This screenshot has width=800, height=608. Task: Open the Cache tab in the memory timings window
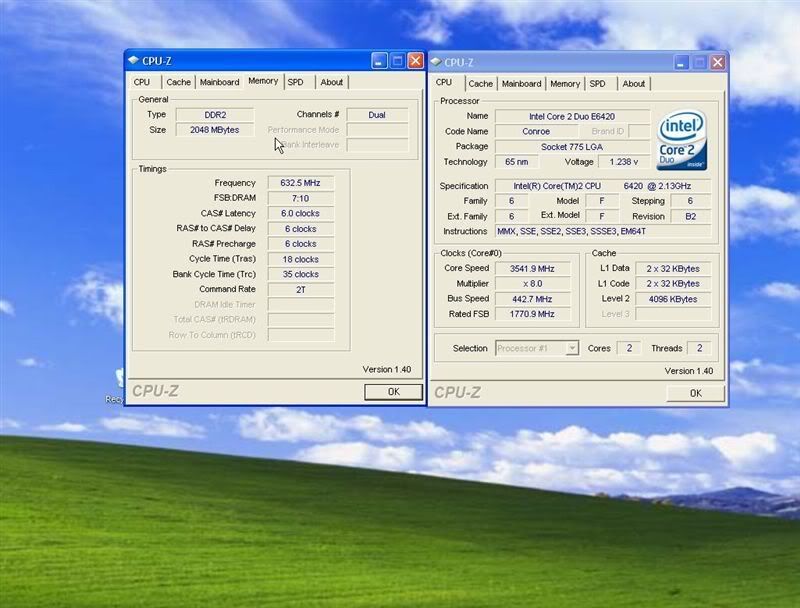179,82
